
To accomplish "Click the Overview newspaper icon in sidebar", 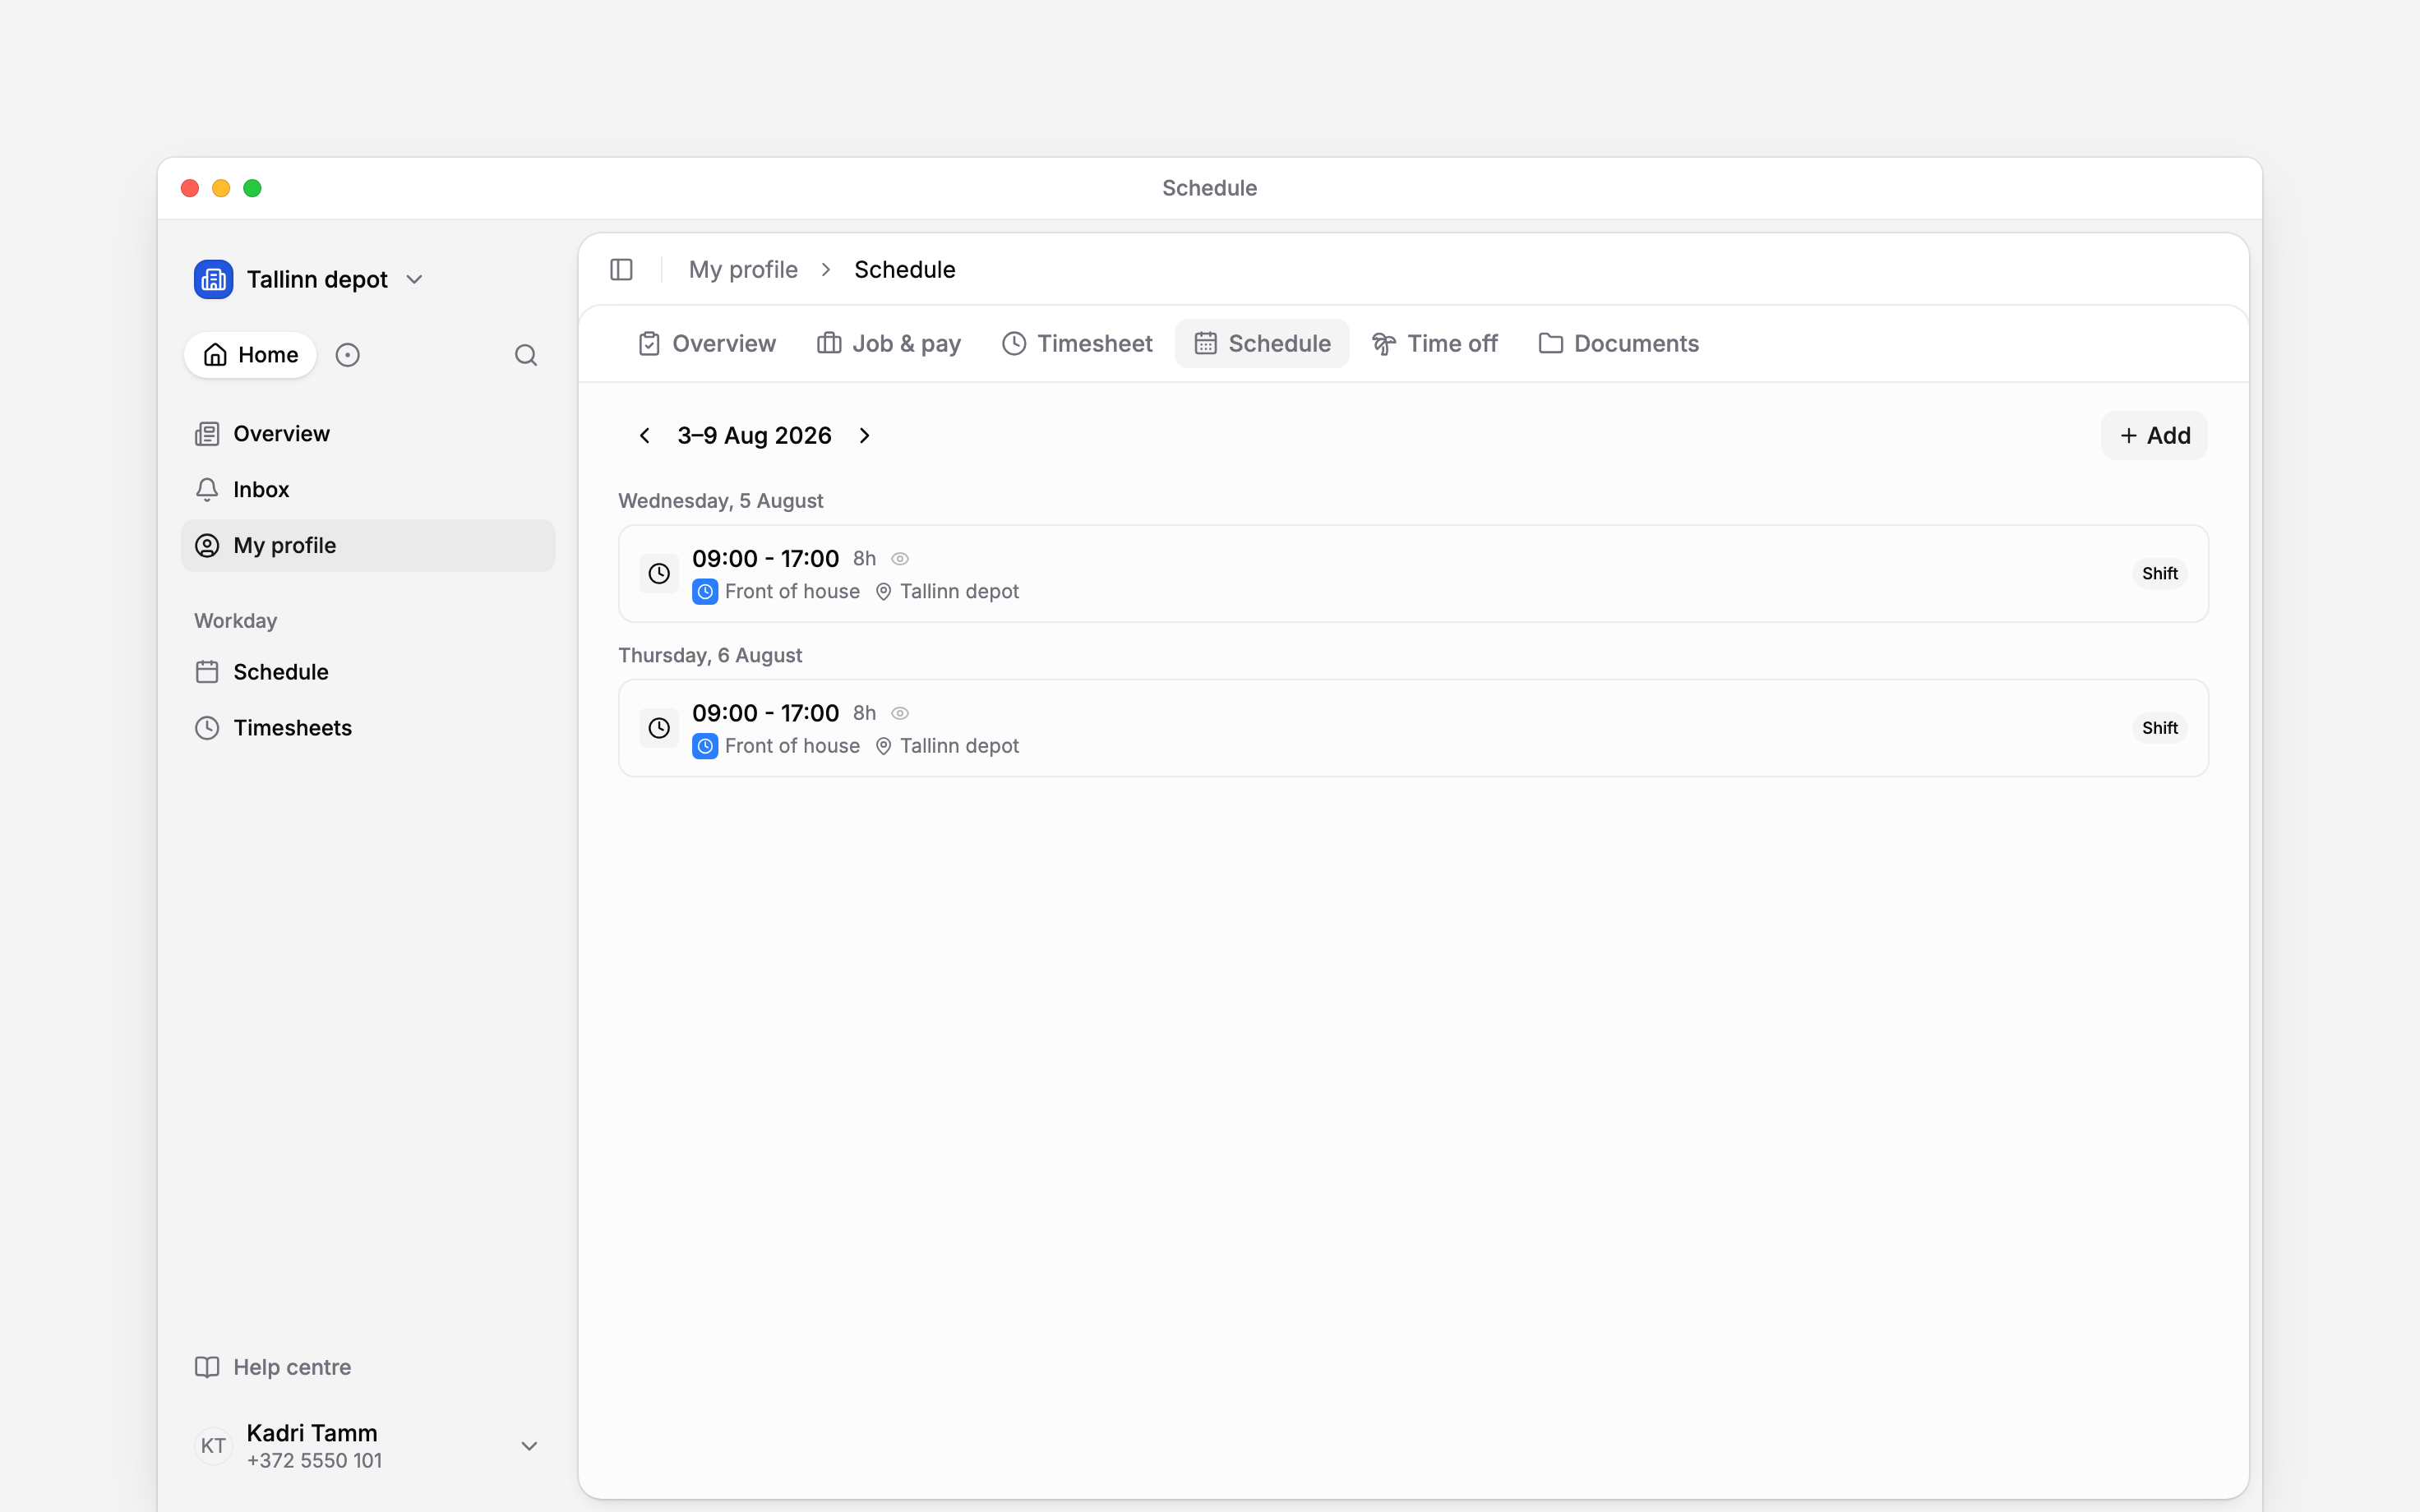I will coord(207,434).
